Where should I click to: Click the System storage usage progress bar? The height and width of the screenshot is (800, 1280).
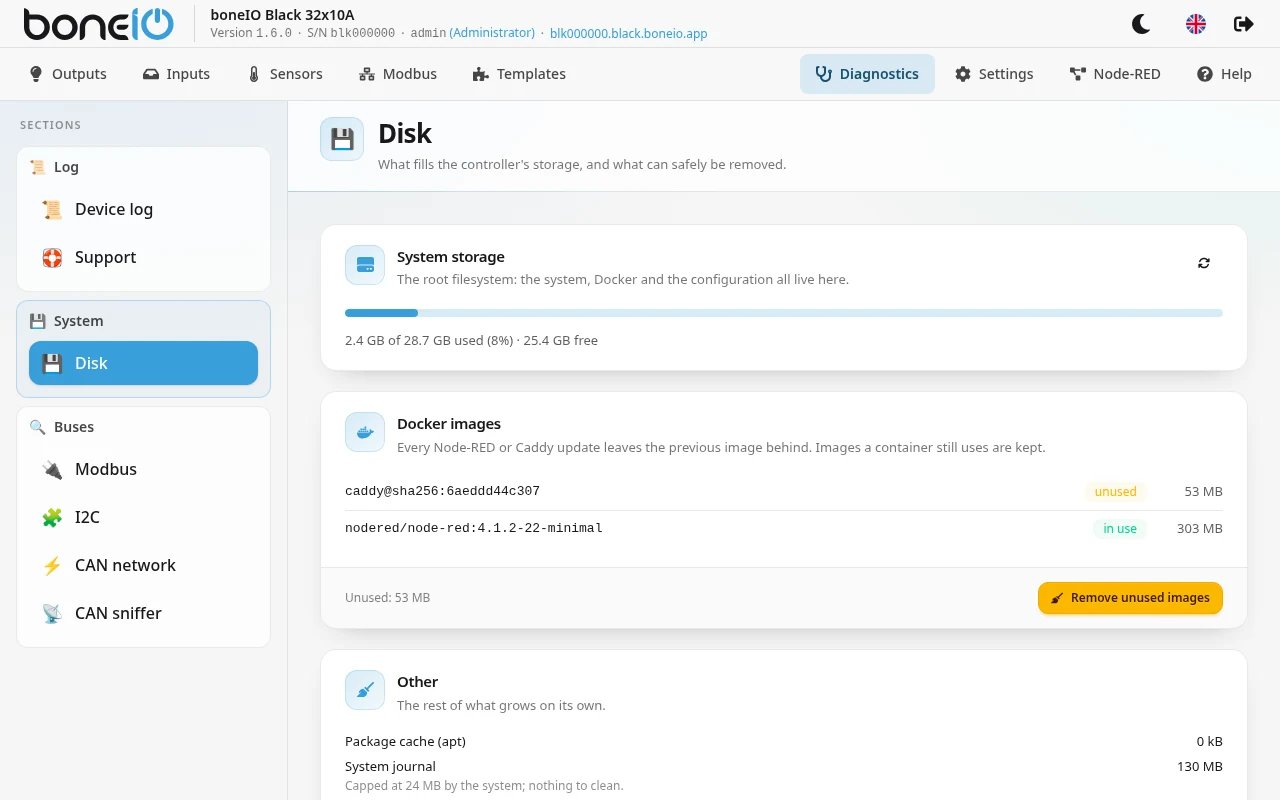(784, 313)
